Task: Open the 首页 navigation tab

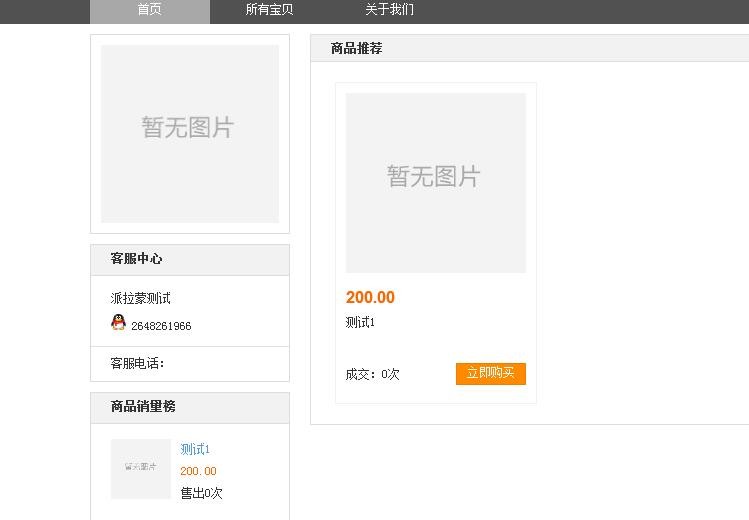Action: pos(150,11)
